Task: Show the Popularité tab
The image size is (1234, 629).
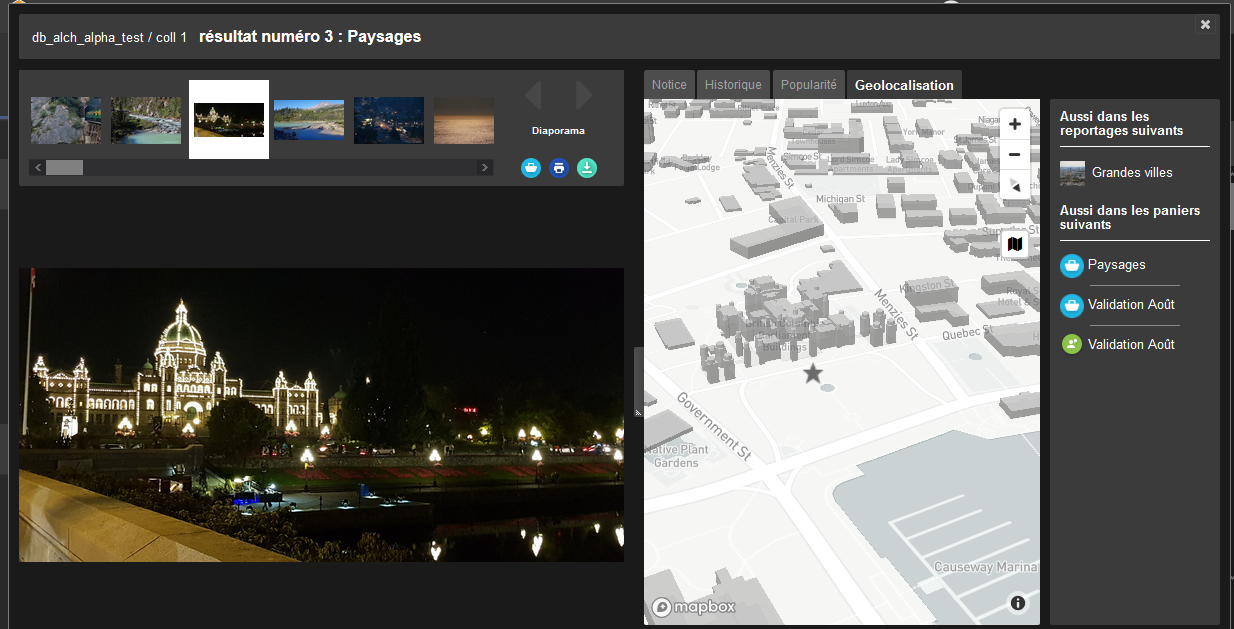Action: (808, 85)
